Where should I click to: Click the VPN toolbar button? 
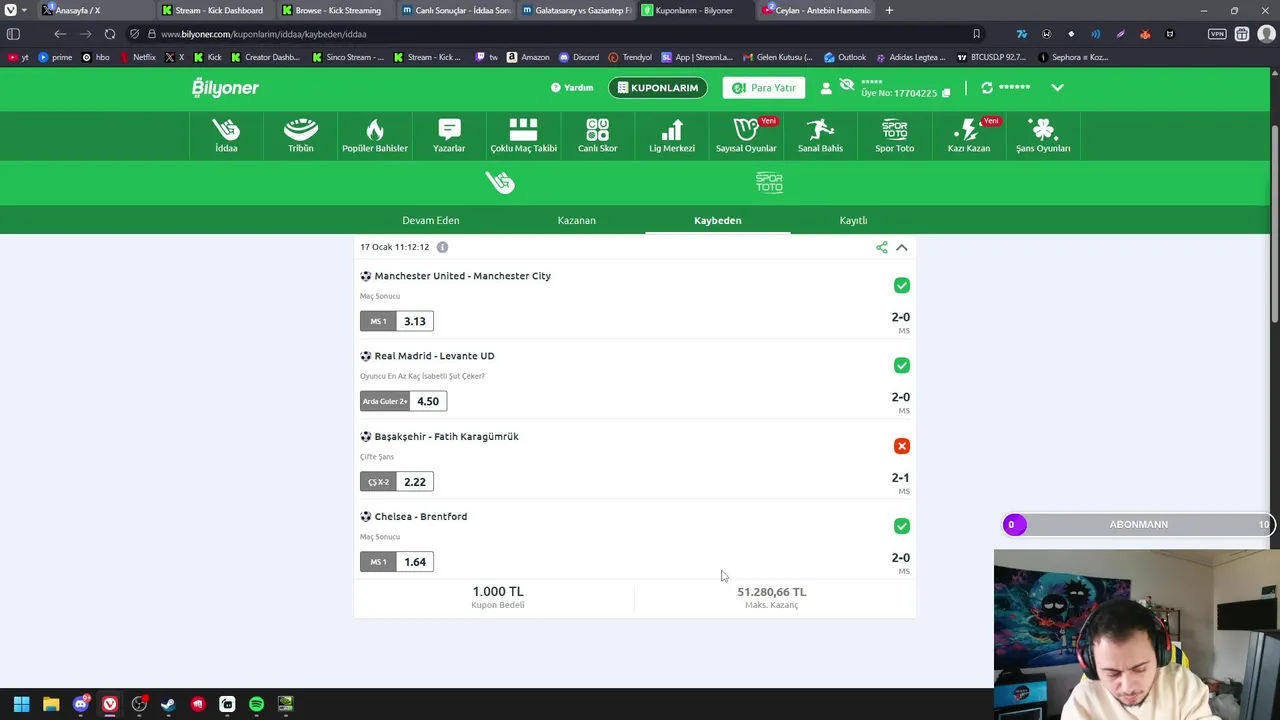(x=1217, y=34)
